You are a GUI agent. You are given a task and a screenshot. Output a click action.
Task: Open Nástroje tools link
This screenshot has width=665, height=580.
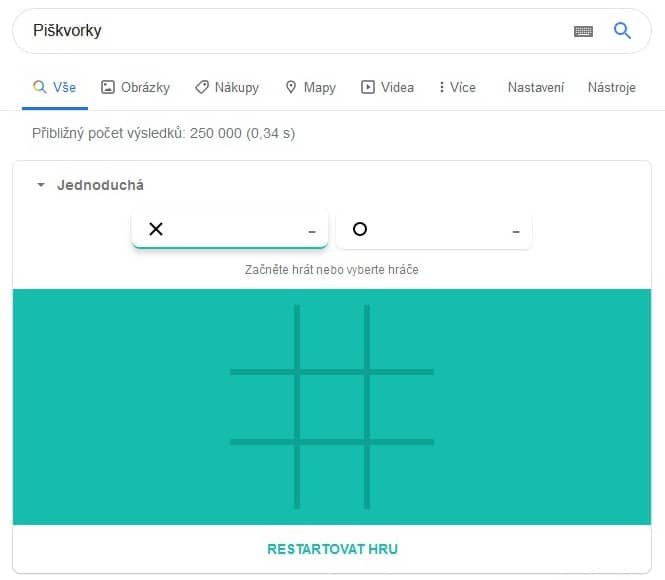click(x=612, y=88)
